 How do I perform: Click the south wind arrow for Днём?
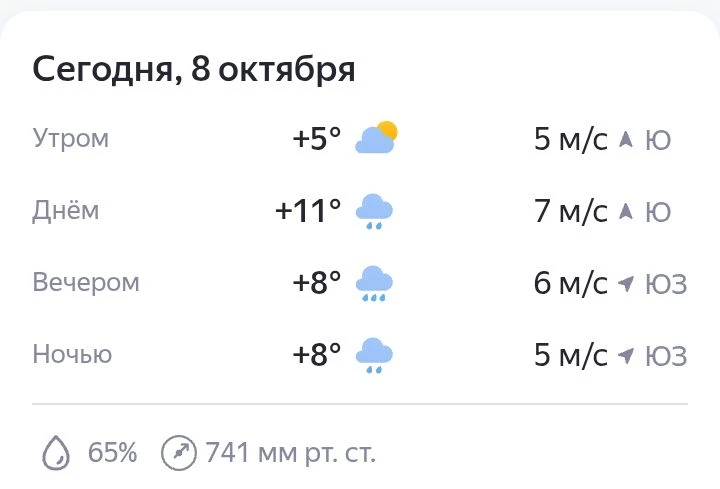pos(626,211)
